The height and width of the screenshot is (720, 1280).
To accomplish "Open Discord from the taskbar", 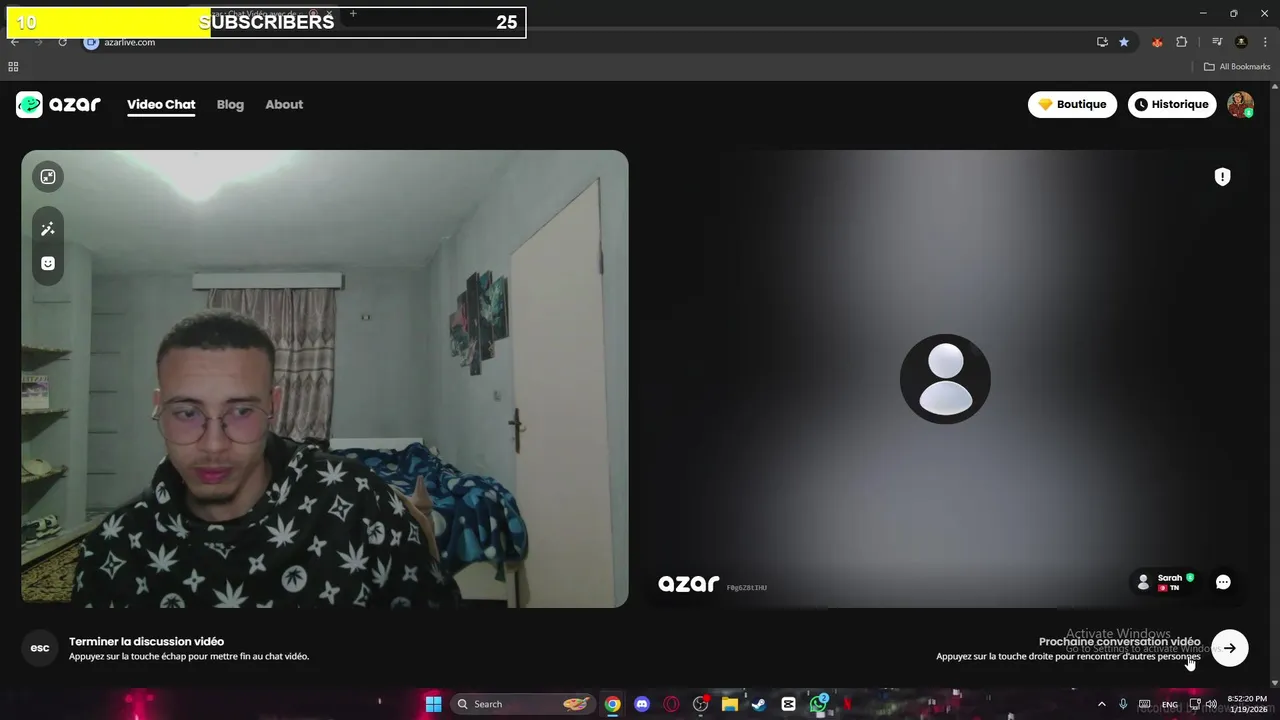I will [x=642, y=704].
